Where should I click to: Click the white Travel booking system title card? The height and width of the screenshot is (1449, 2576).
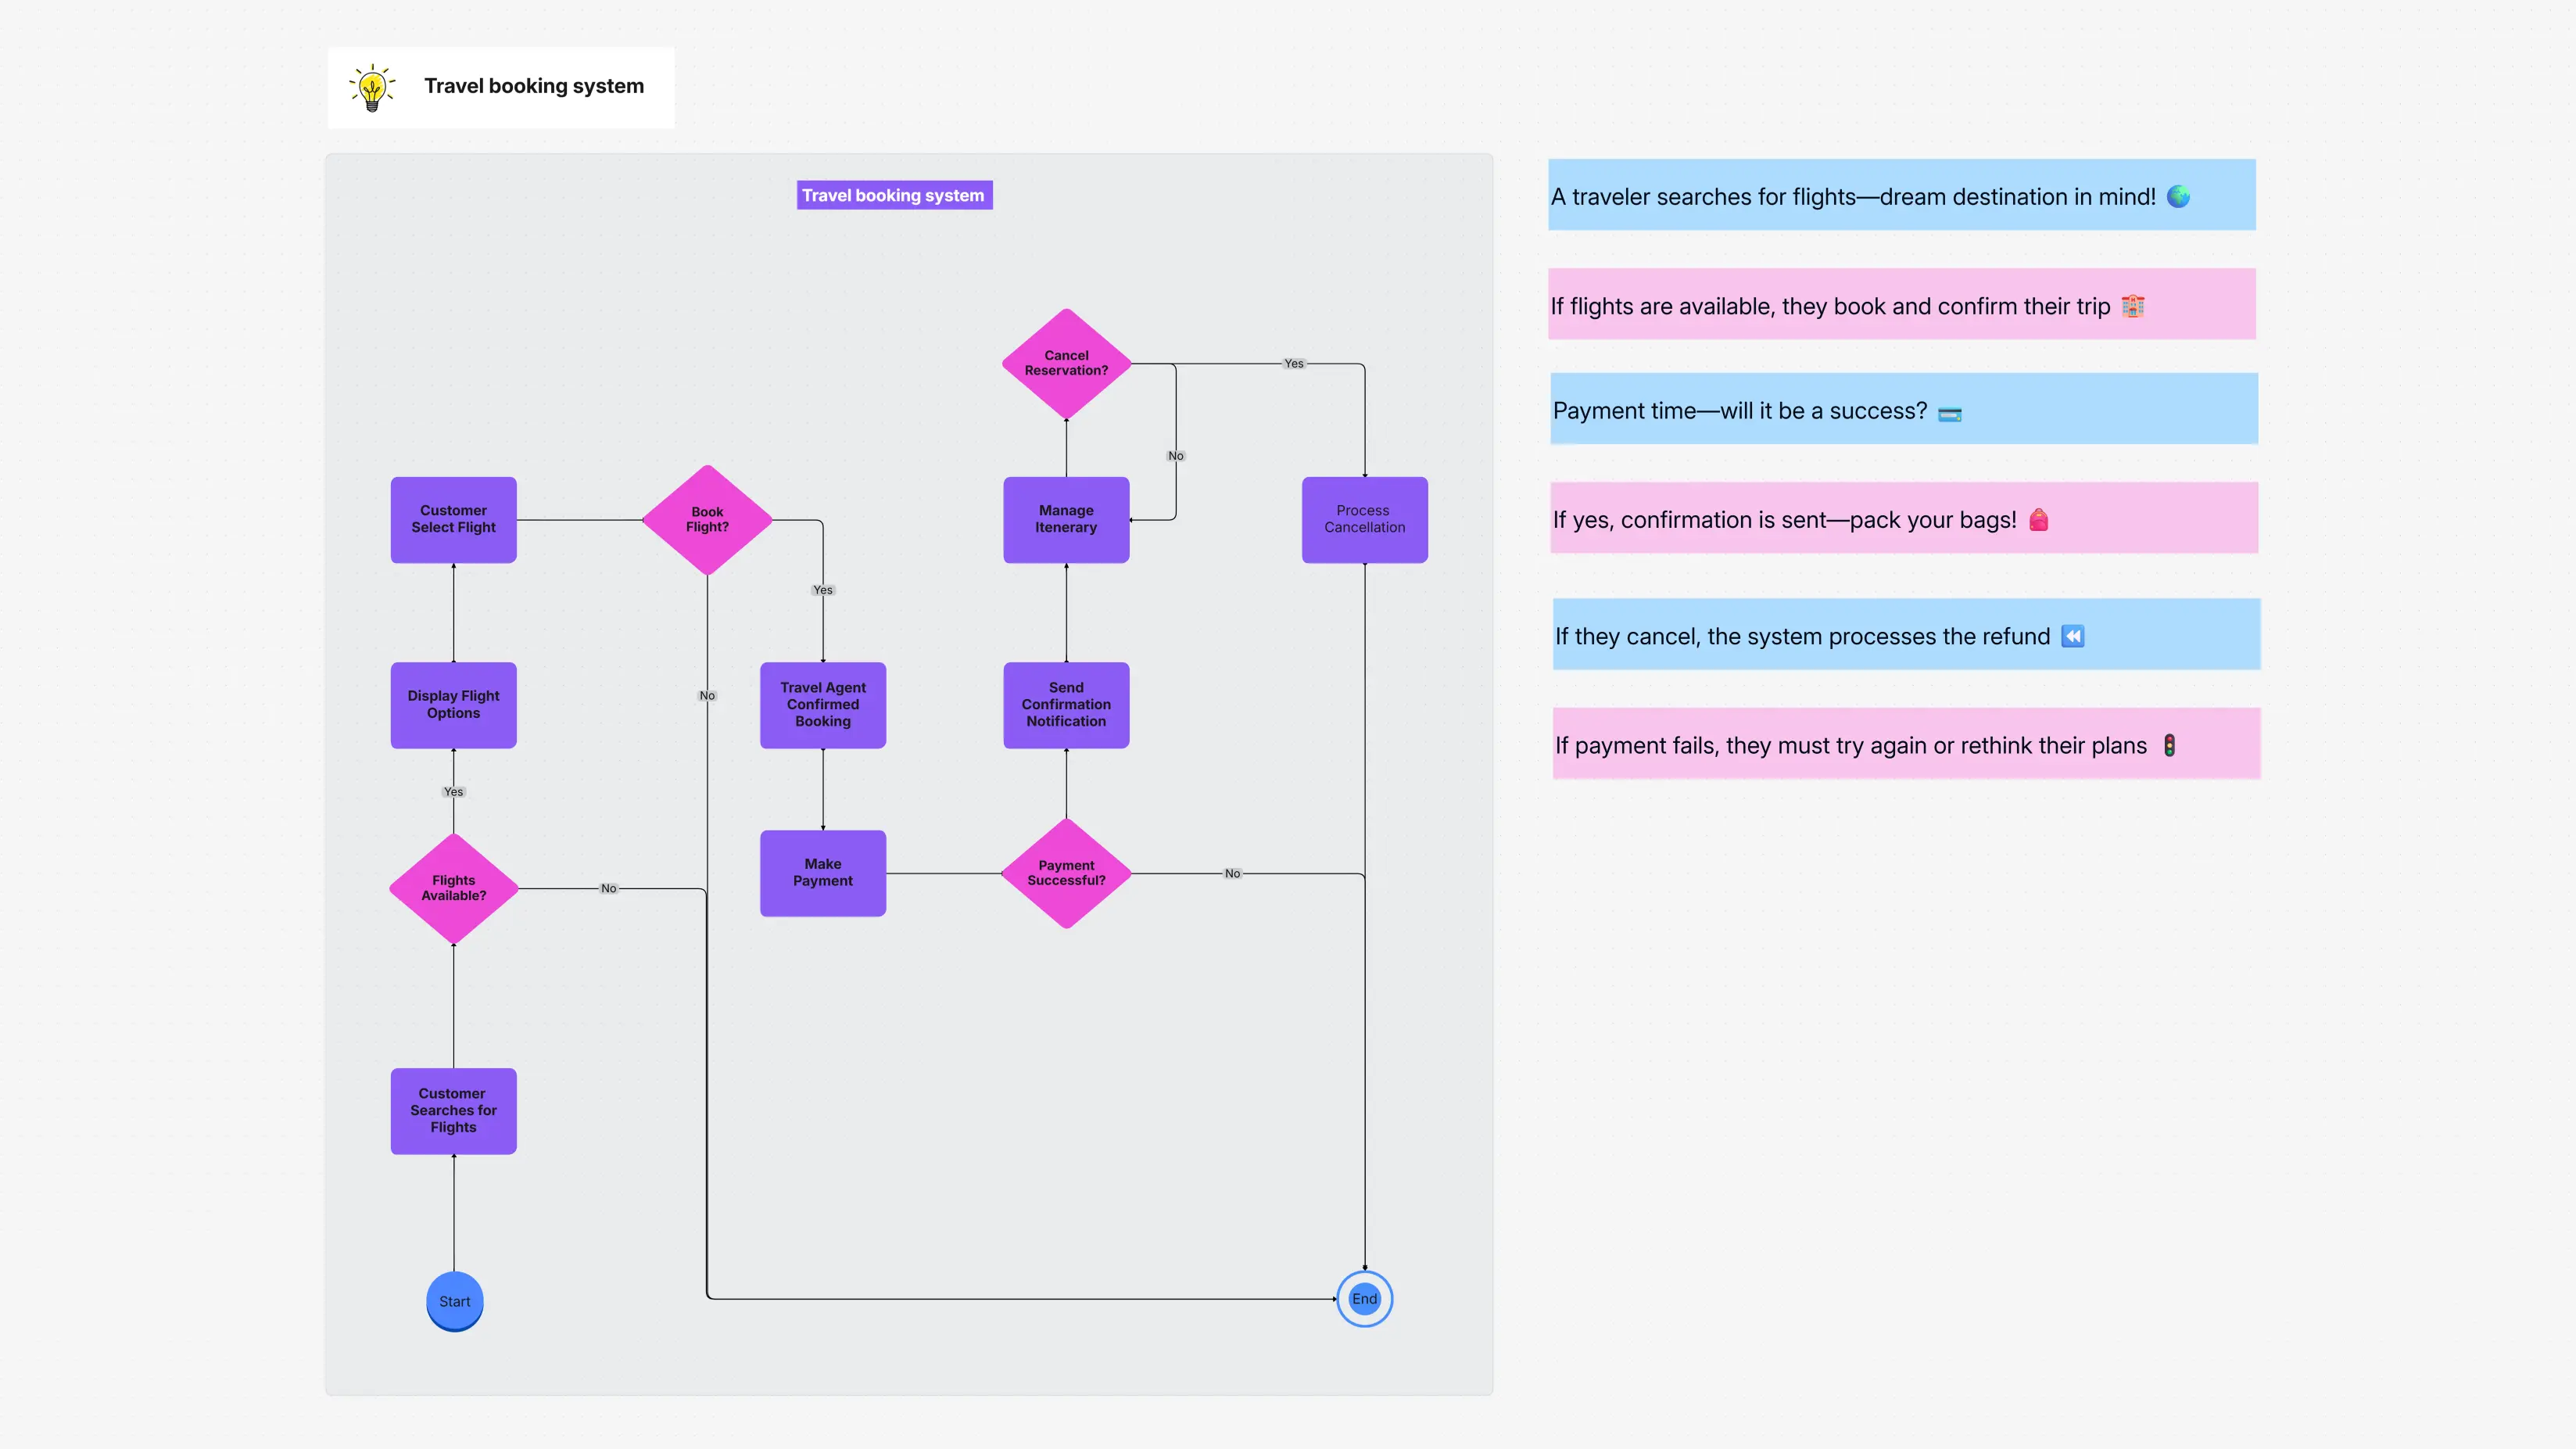(501, 87)
